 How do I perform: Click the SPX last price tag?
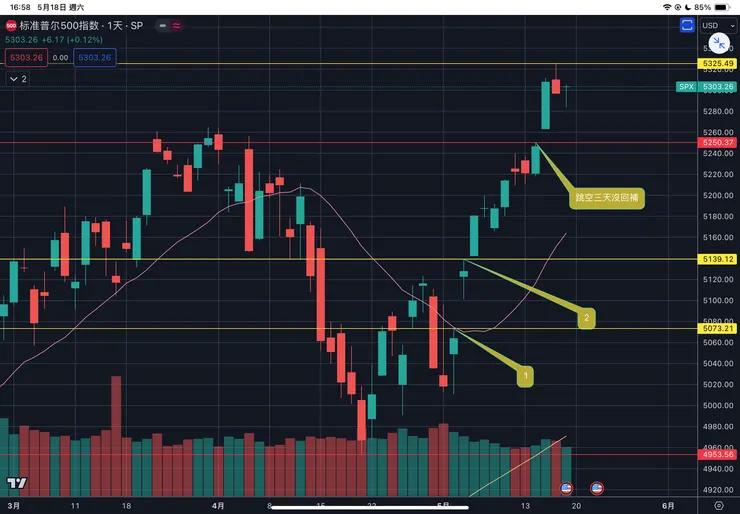coord(707,87)
